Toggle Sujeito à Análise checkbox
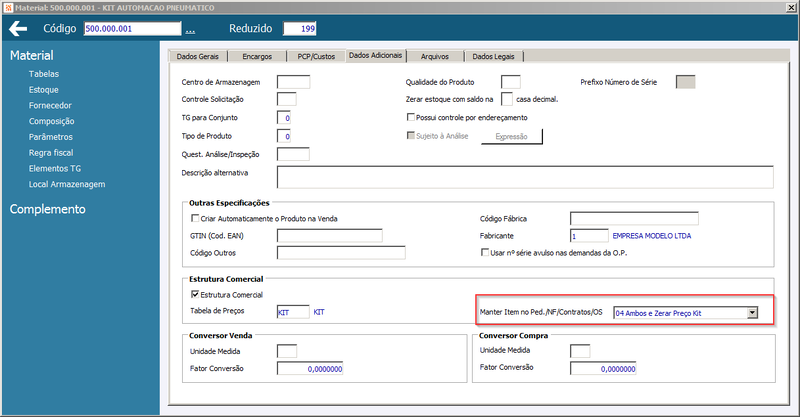 (x=410, y=136)
